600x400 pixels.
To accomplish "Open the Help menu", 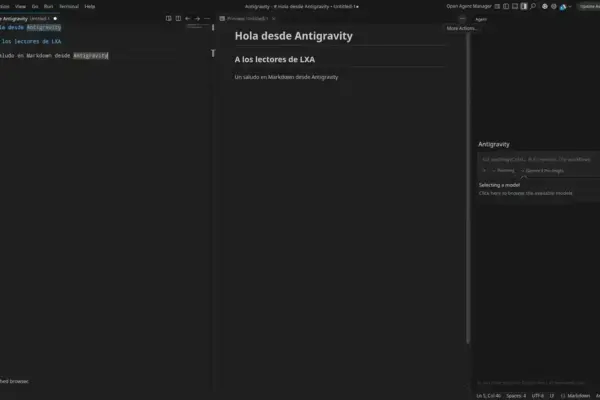I will click(90, 7).
